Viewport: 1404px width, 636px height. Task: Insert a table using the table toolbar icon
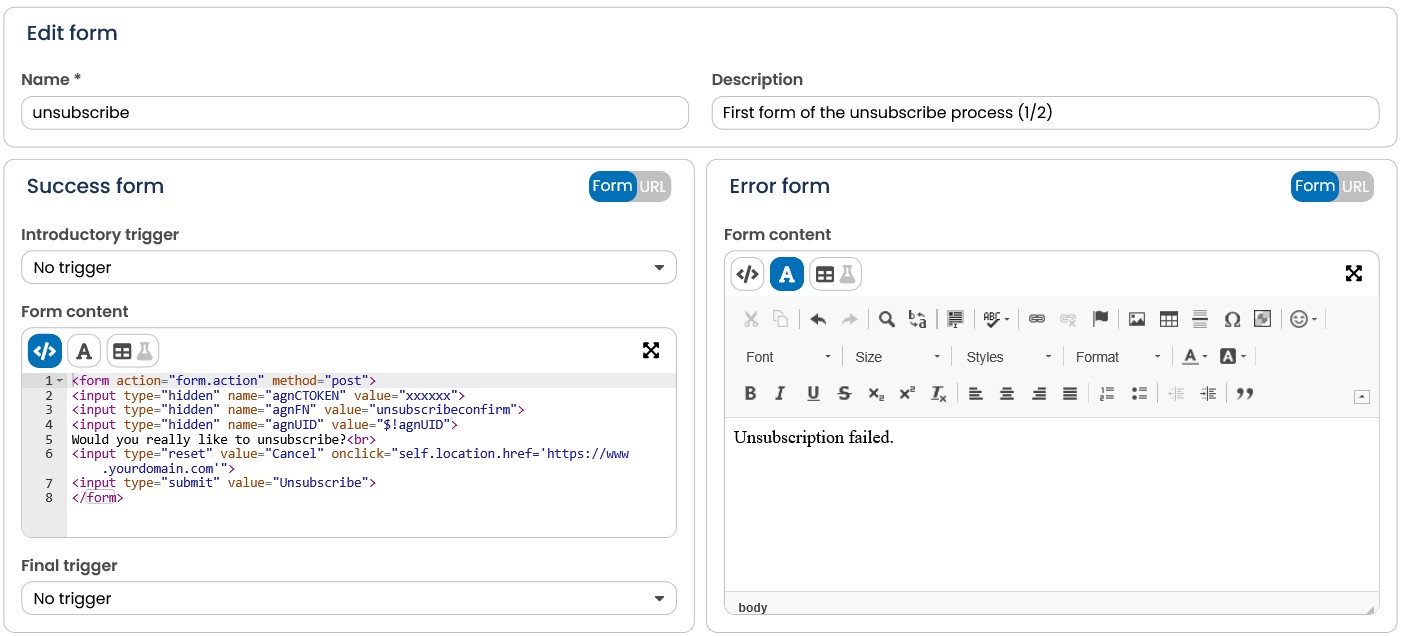[1169, 319]
